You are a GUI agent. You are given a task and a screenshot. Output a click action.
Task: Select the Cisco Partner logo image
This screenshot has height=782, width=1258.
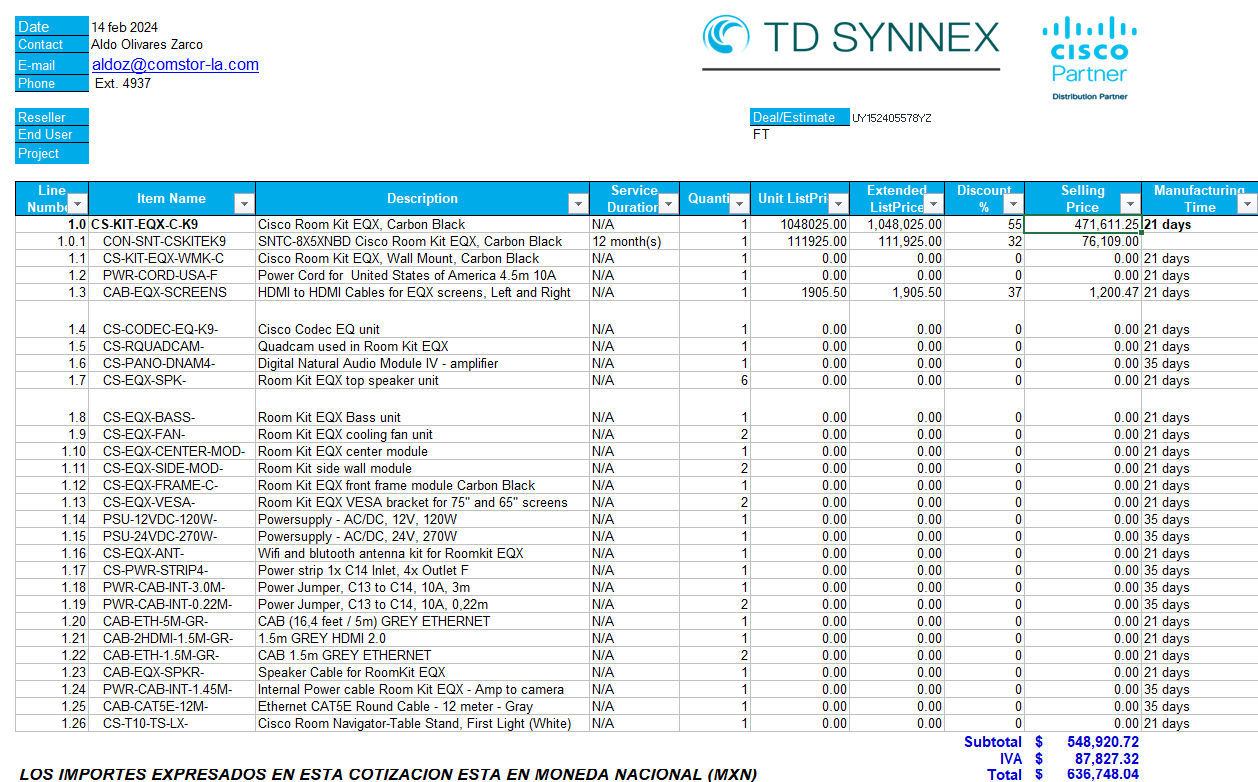pyautogui.click(x=1089, y=57)
